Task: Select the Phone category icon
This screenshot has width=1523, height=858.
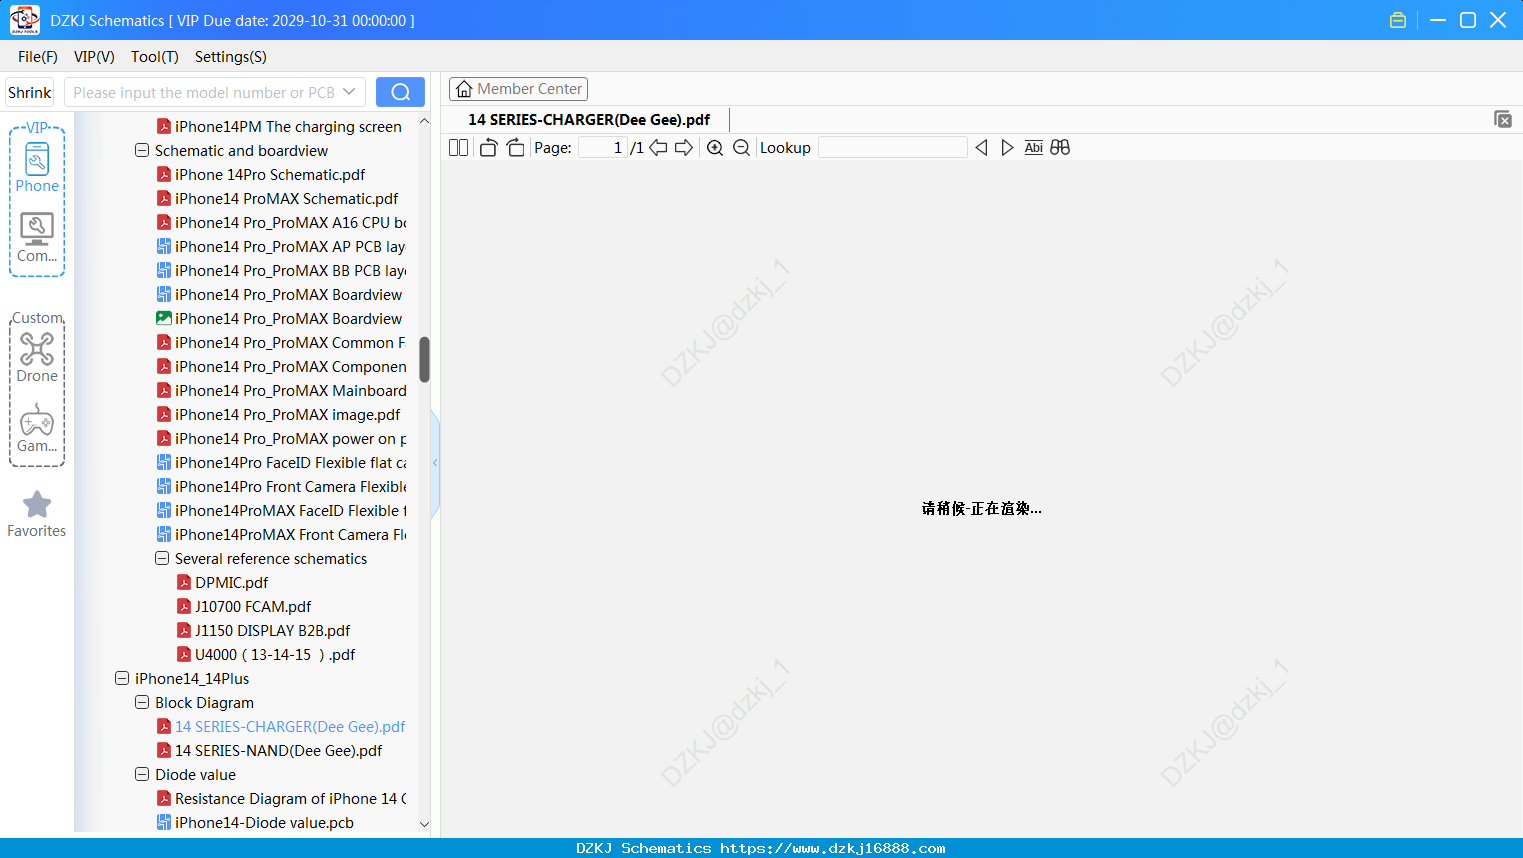Action: (x=37, y=168)
